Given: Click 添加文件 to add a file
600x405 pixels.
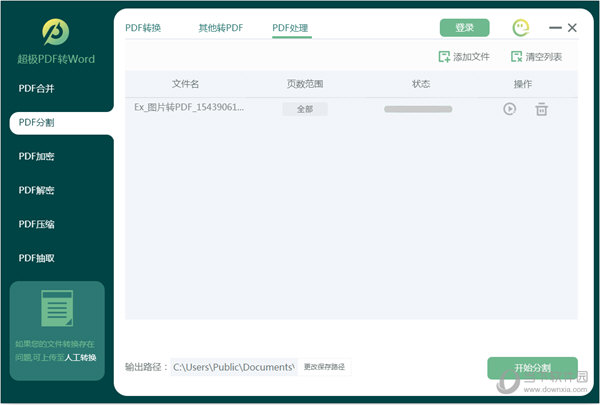Looking at the screenshot, I should [x=464, y=57].
